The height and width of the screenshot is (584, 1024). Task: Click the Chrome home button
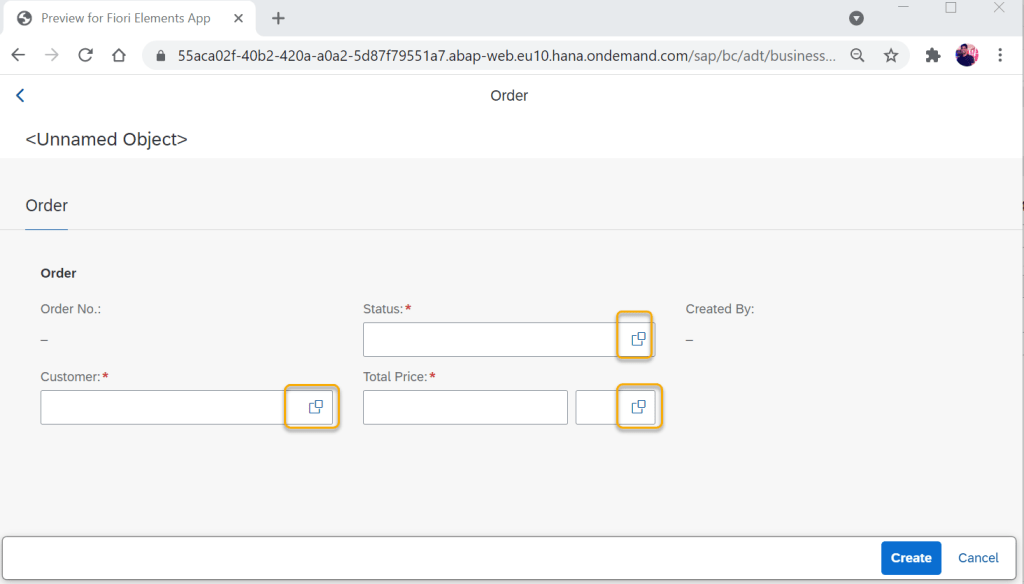(119, 56)
